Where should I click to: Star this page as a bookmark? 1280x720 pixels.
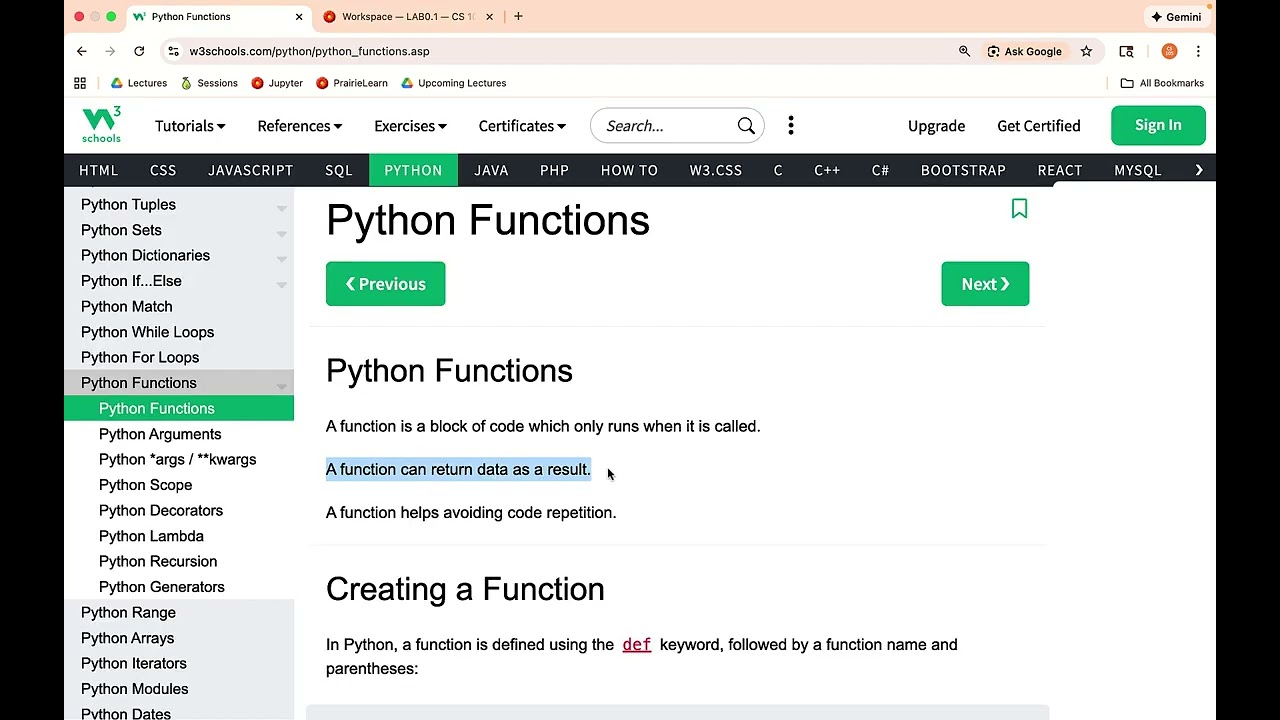tap(1086, 51)
